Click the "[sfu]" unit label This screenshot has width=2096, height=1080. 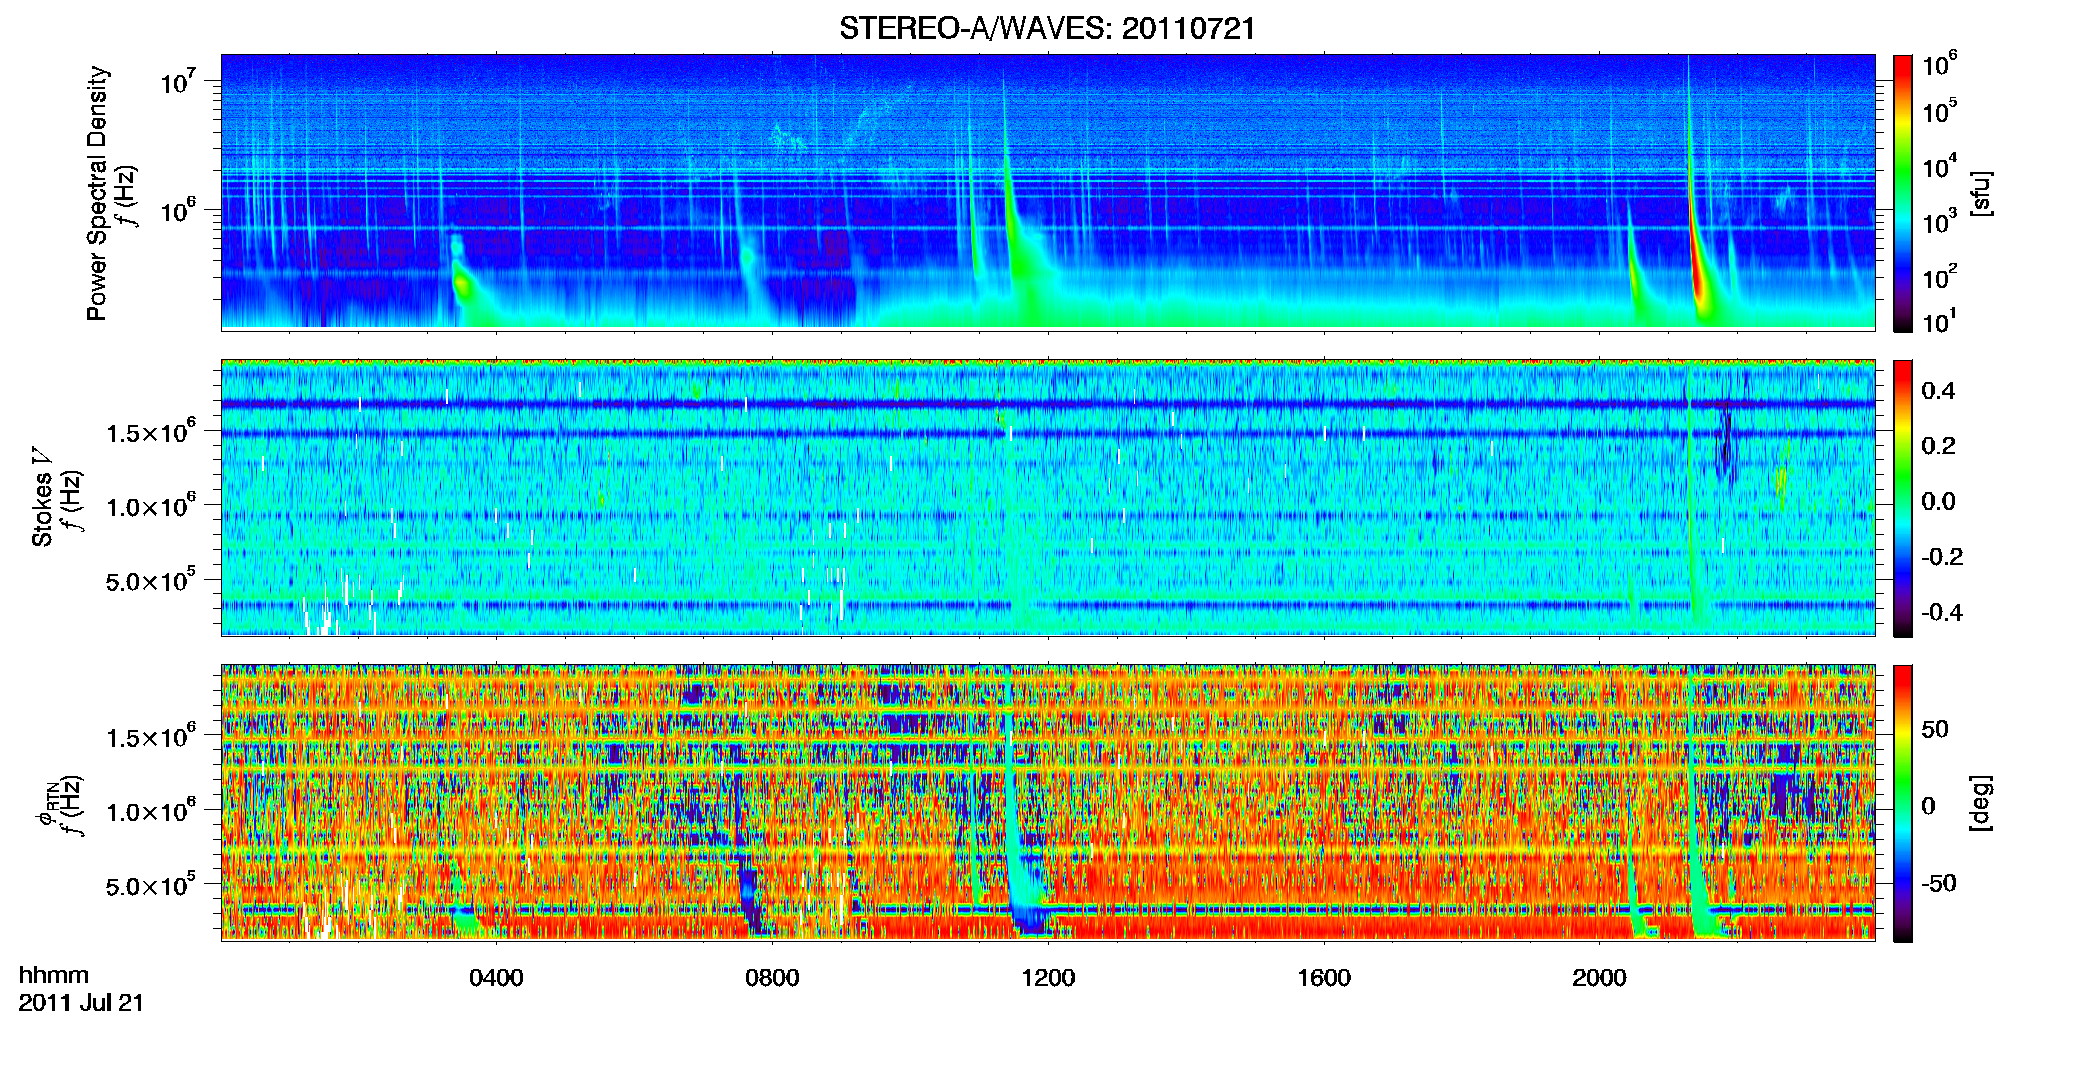tap(1981, 193)
